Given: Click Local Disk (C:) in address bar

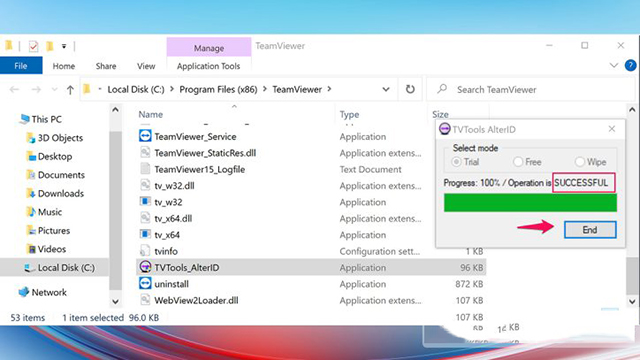Looking at the screenshot, I should coord(136,89).
